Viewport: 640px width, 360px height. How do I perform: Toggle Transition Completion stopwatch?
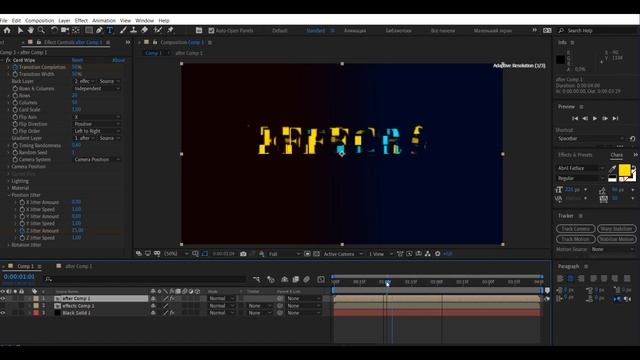pyautogui.click(x=15, y=67)
